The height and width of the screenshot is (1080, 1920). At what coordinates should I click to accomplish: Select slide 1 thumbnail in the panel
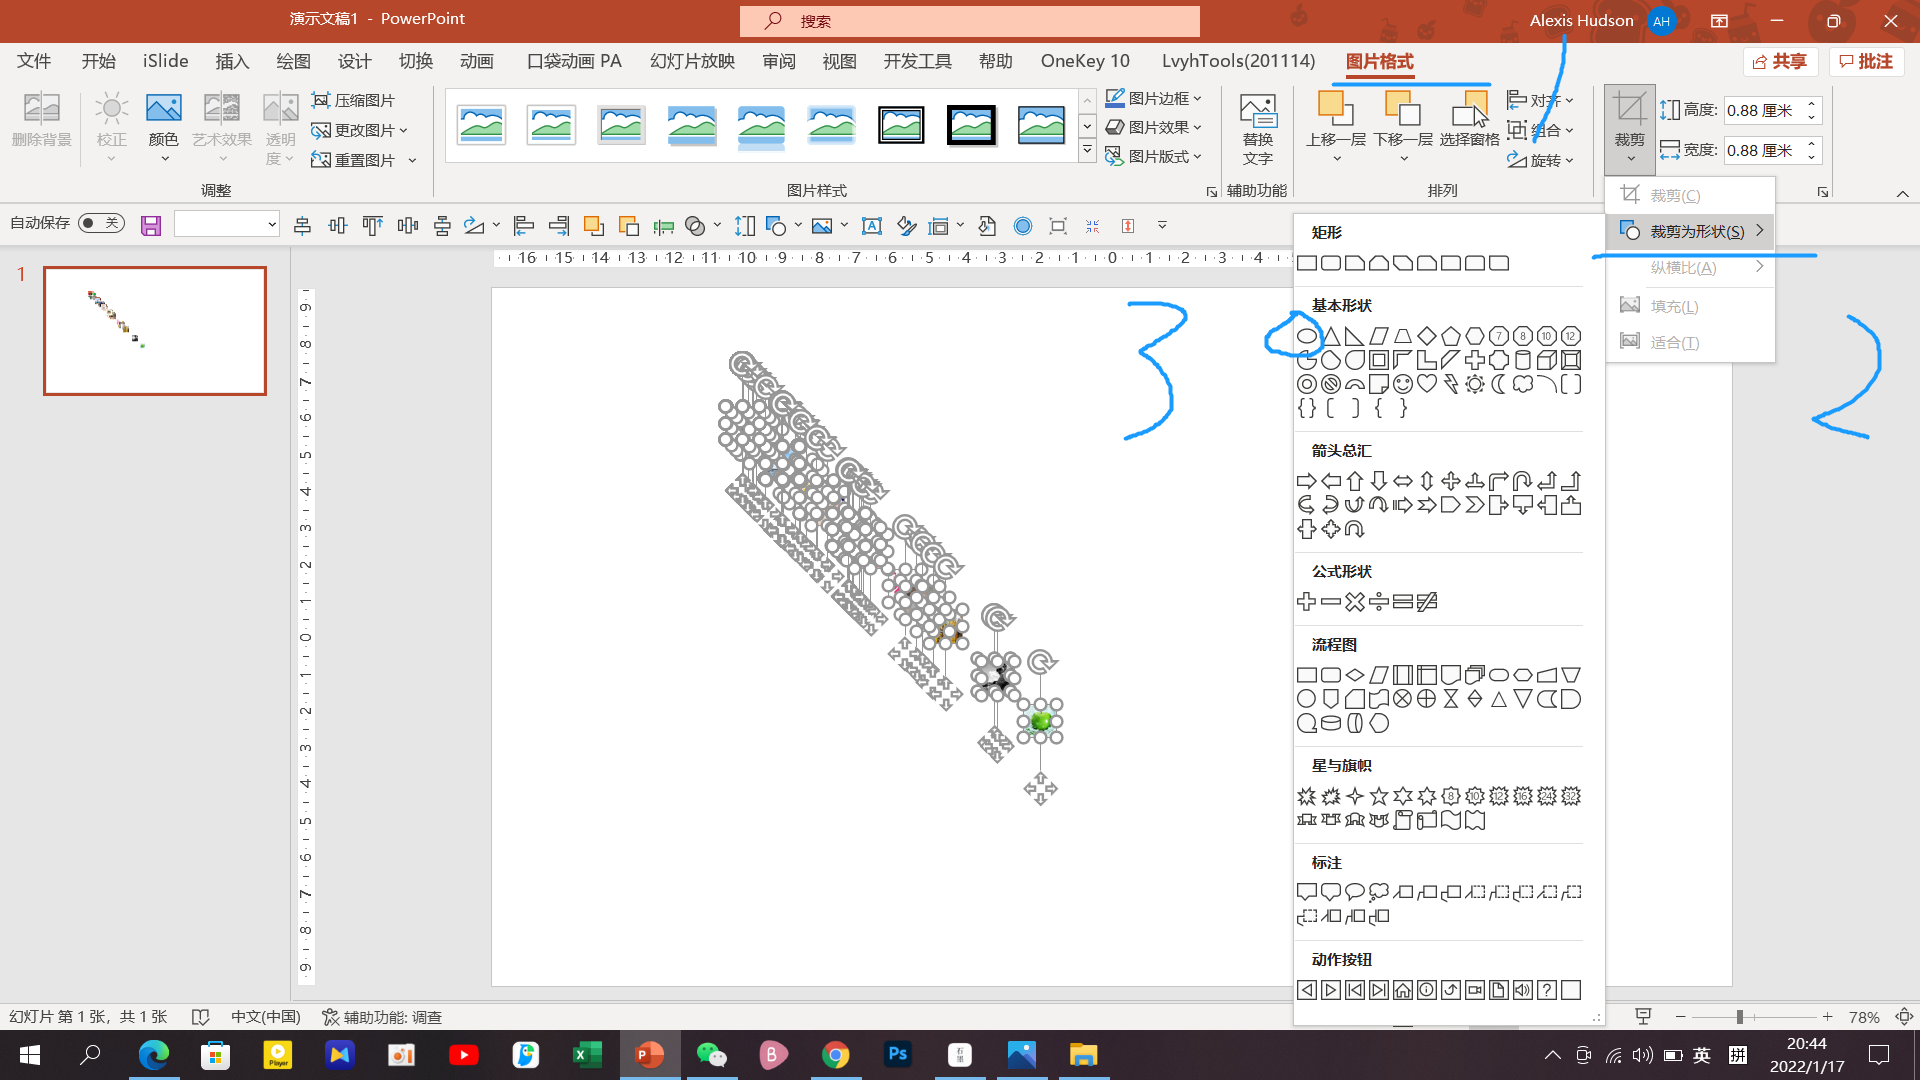point(155,331)
